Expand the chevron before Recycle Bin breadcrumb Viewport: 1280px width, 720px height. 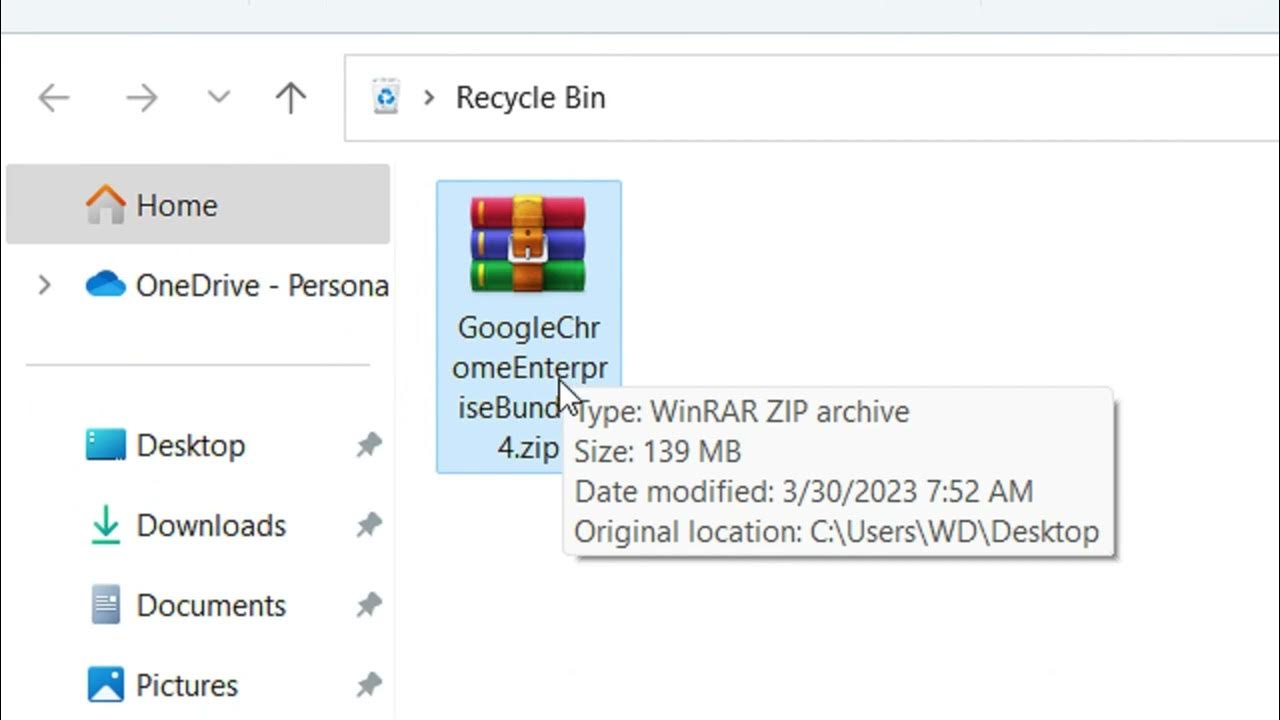click(x=429, y=98)
